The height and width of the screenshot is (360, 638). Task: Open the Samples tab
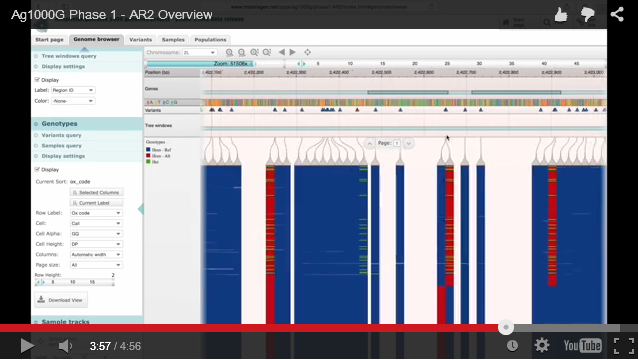(x=173, y=39)
